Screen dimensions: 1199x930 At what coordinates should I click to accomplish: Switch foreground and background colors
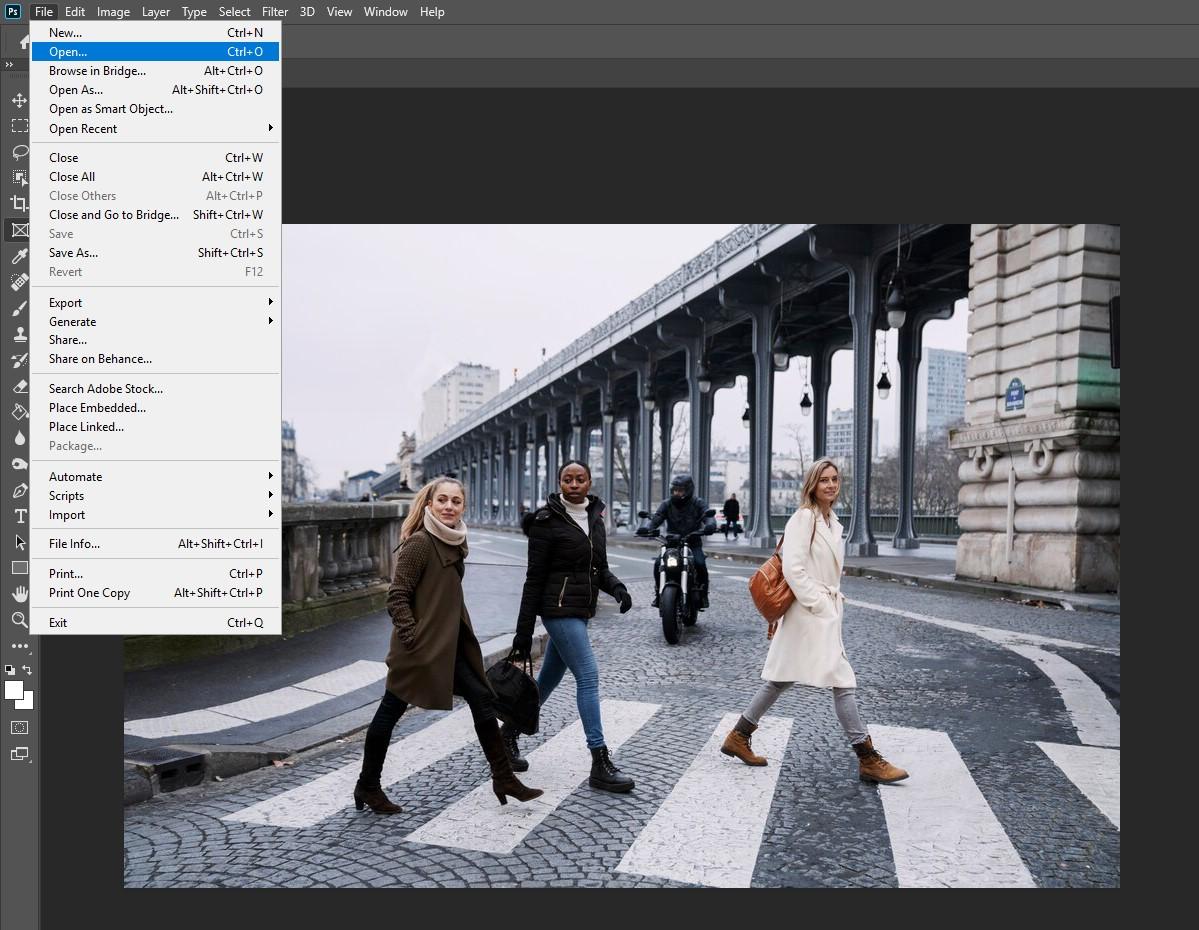click(x=28, y=670)
